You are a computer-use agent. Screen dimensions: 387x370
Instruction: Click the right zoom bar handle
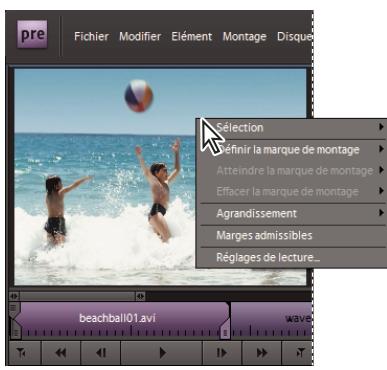pyautogui.click(x=140, y=296)
